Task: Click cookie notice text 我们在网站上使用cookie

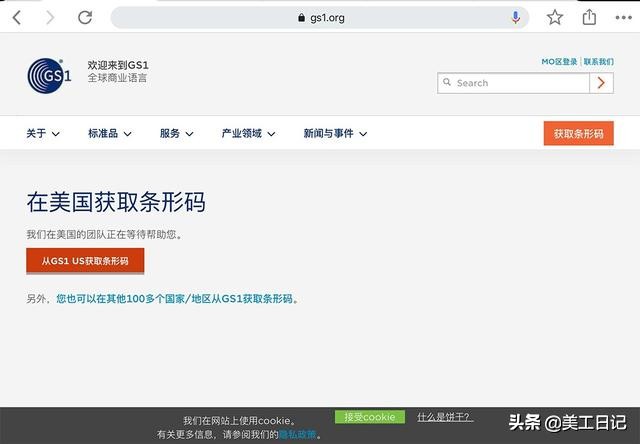Action: (x=239, y=421)
